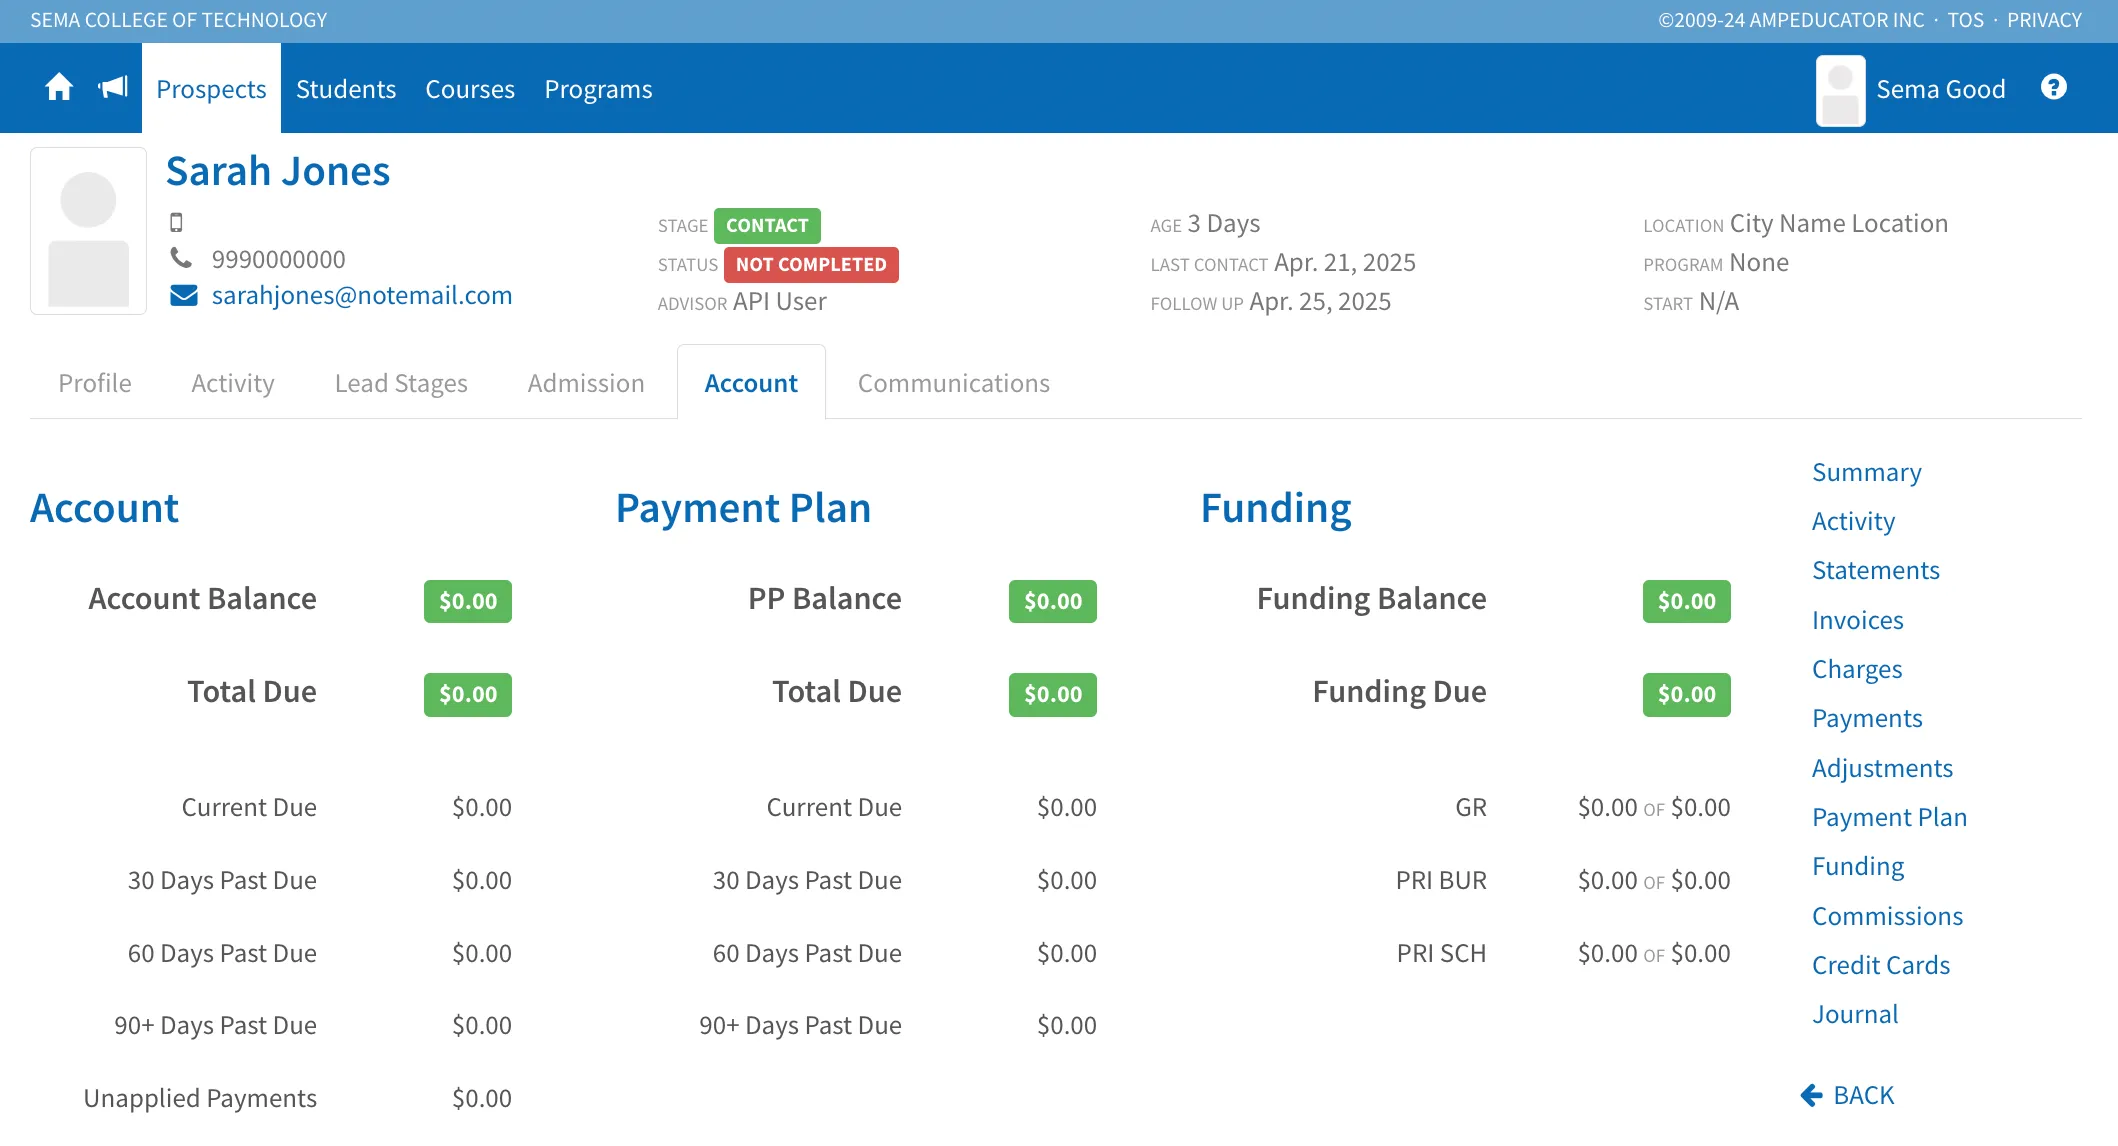Click the Funding Due $0.00 badge

tap(1686, 695)
